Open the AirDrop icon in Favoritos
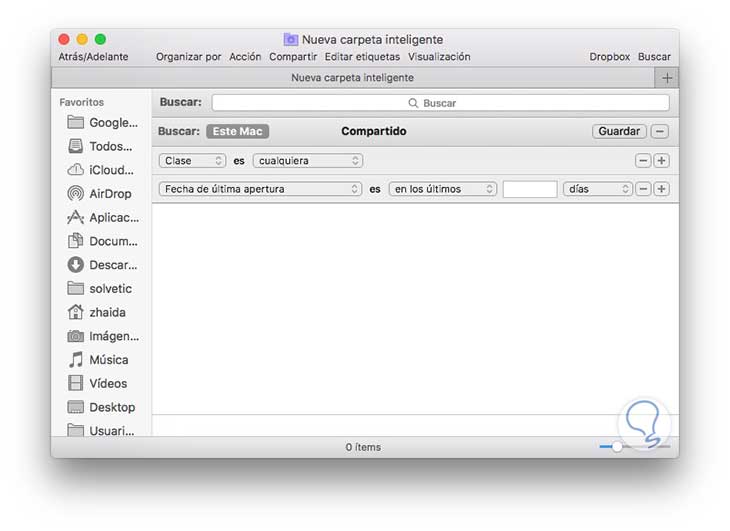 click(75, 194)
